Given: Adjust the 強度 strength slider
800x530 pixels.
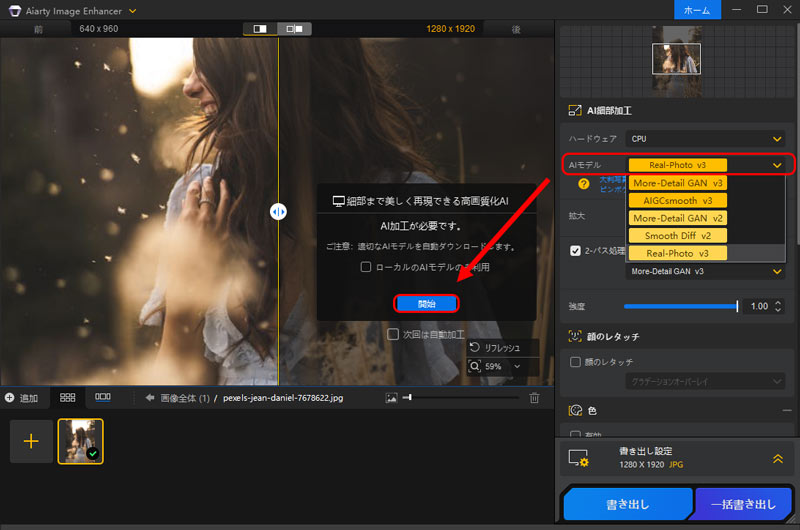Looking at the screenshot, I should pyautogui.click(x=681, y=306).
